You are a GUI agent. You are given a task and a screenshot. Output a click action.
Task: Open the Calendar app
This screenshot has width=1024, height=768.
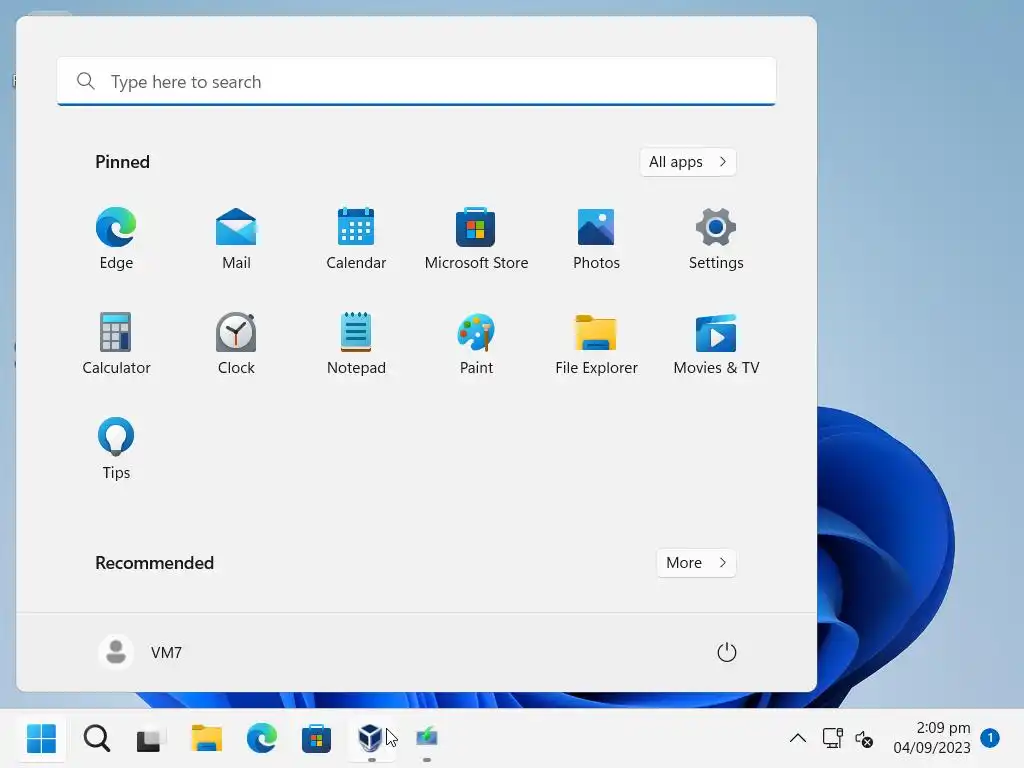point(356,238)
